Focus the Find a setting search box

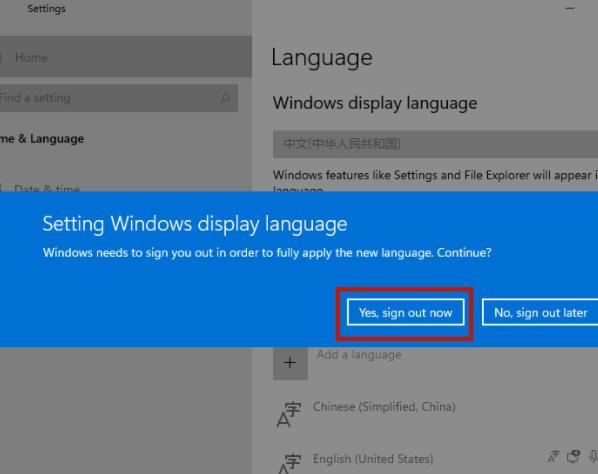119,98
